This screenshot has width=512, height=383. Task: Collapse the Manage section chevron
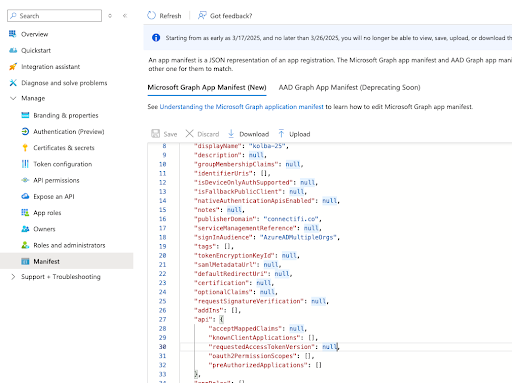pyautogui.click(x=13, y=98)
